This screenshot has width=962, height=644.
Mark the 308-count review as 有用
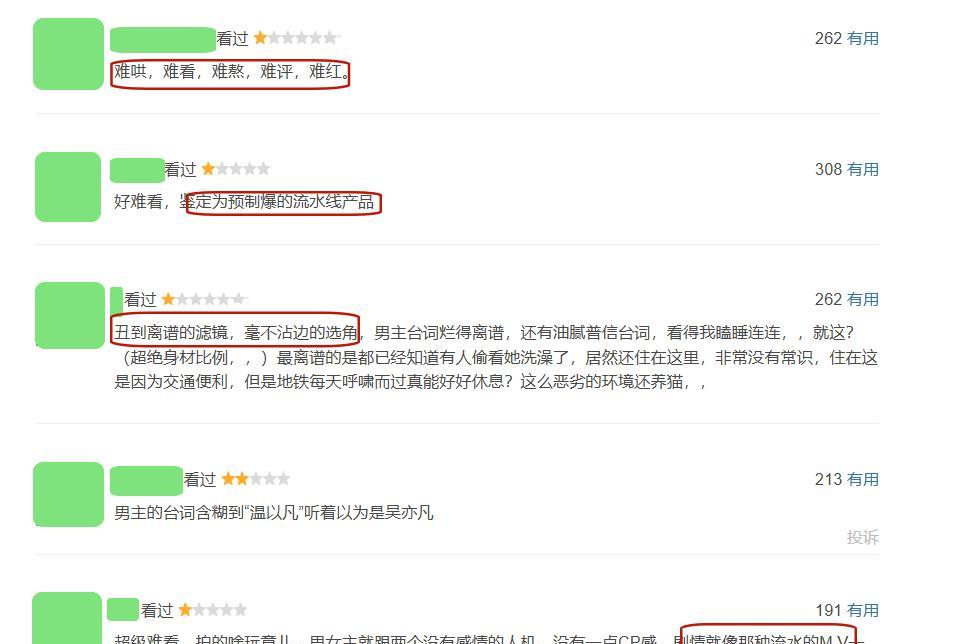pos(863,169)
